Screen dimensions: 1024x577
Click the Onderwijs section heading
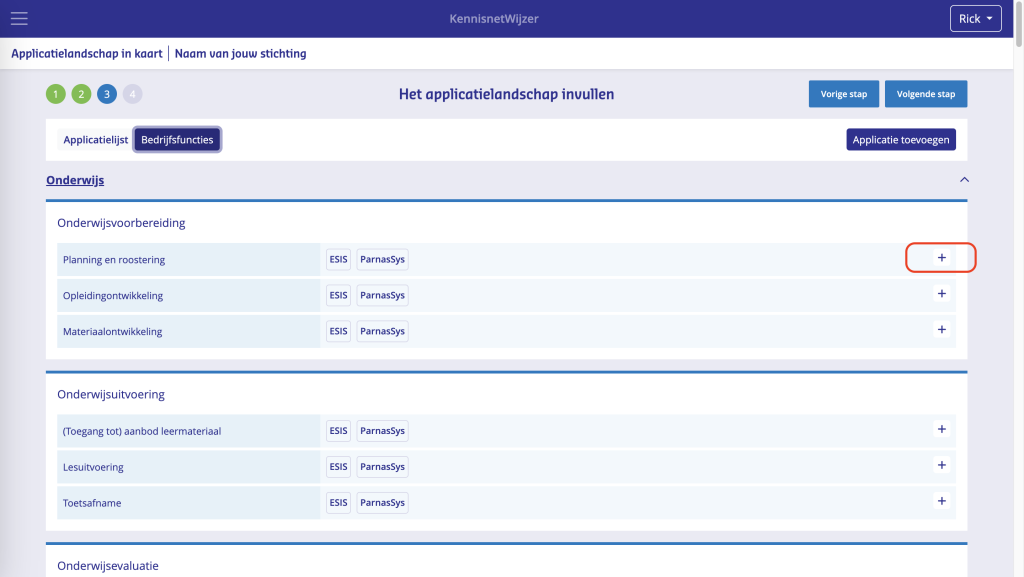pyautogui.click(x=75, y=181)
